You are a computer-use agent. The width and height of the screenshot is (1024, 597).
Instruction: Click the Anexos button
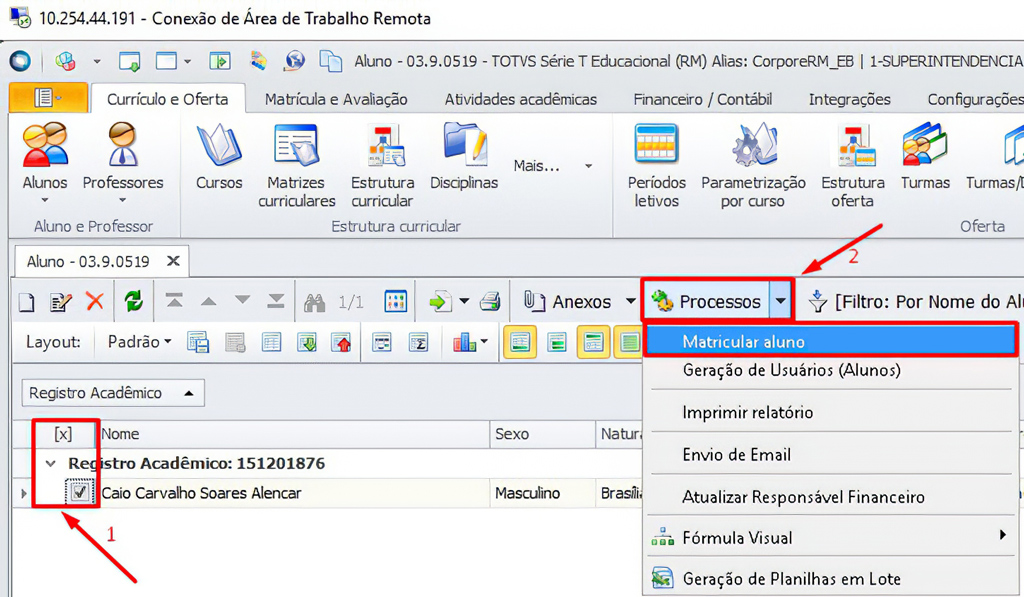570,301
